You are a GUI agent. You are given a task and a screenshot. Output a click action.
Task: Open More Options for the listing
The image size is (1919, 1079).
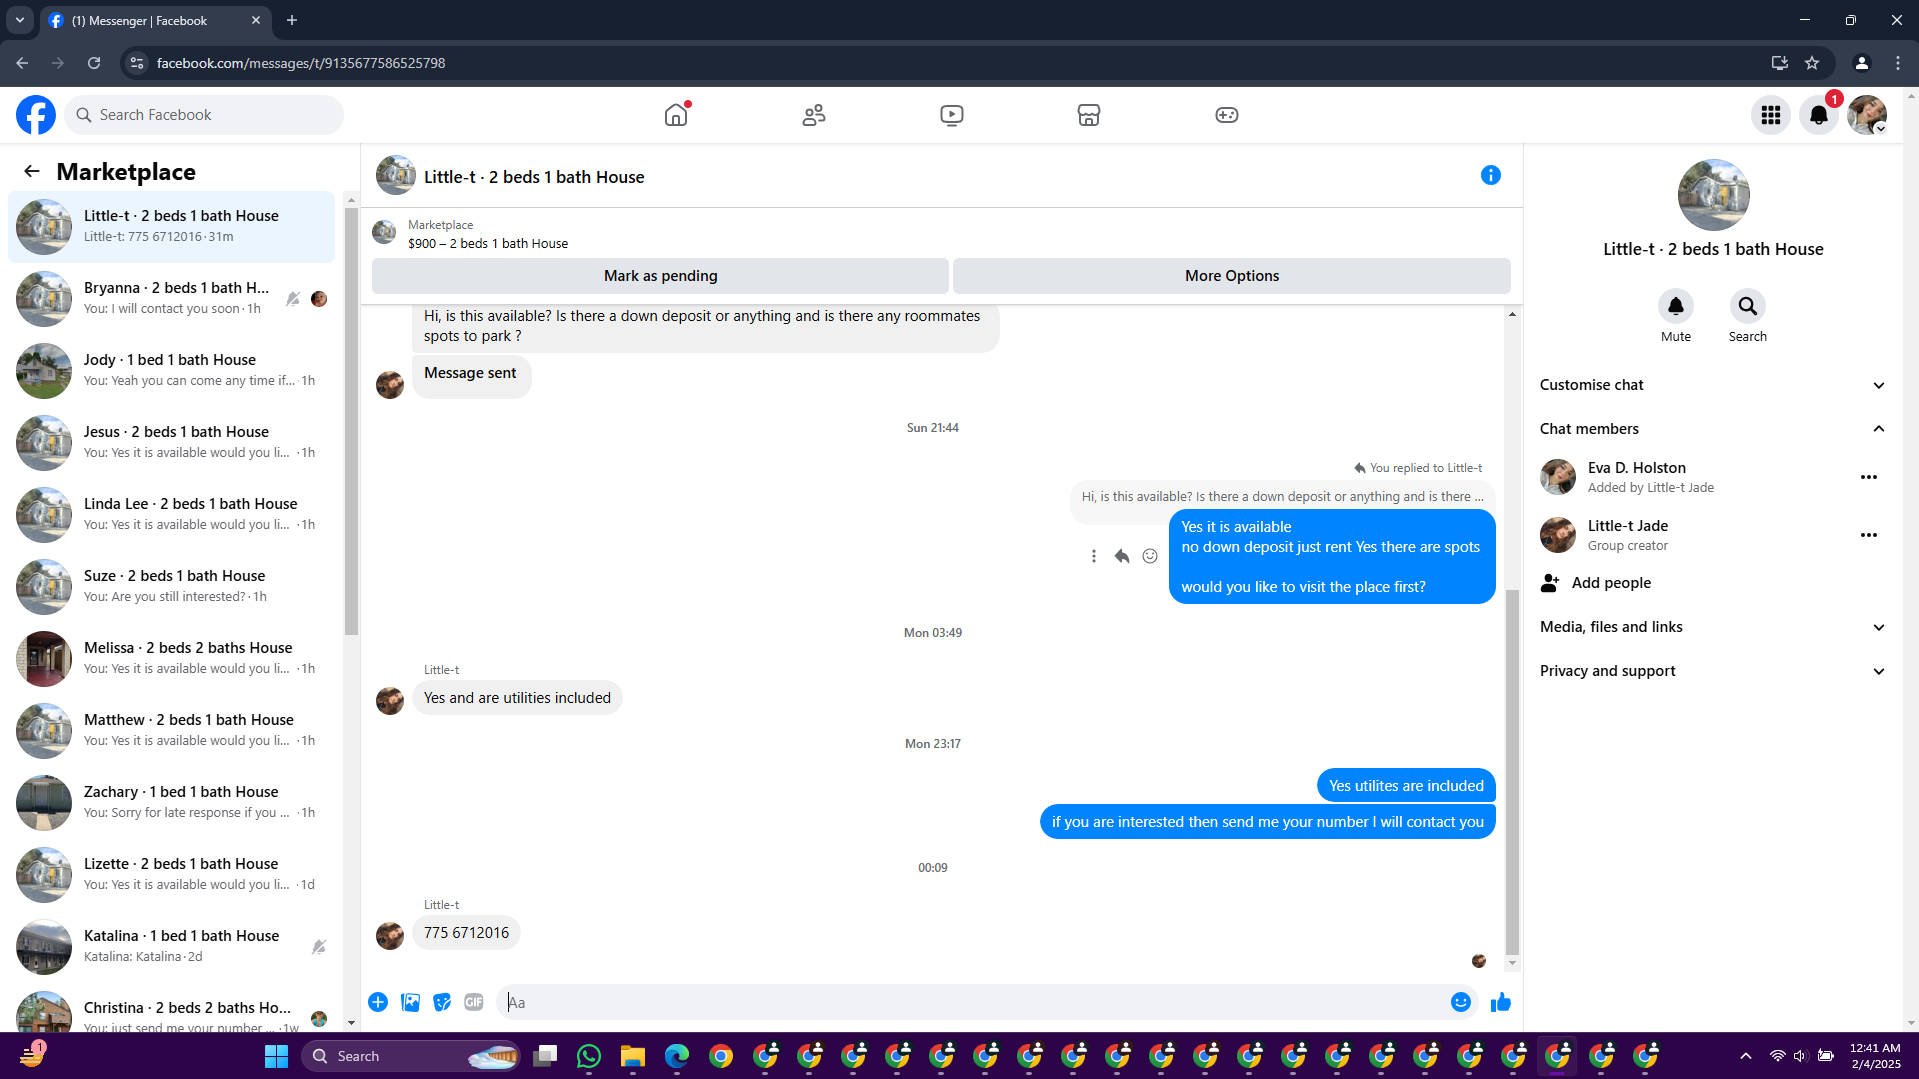[x=1232, y=276]
